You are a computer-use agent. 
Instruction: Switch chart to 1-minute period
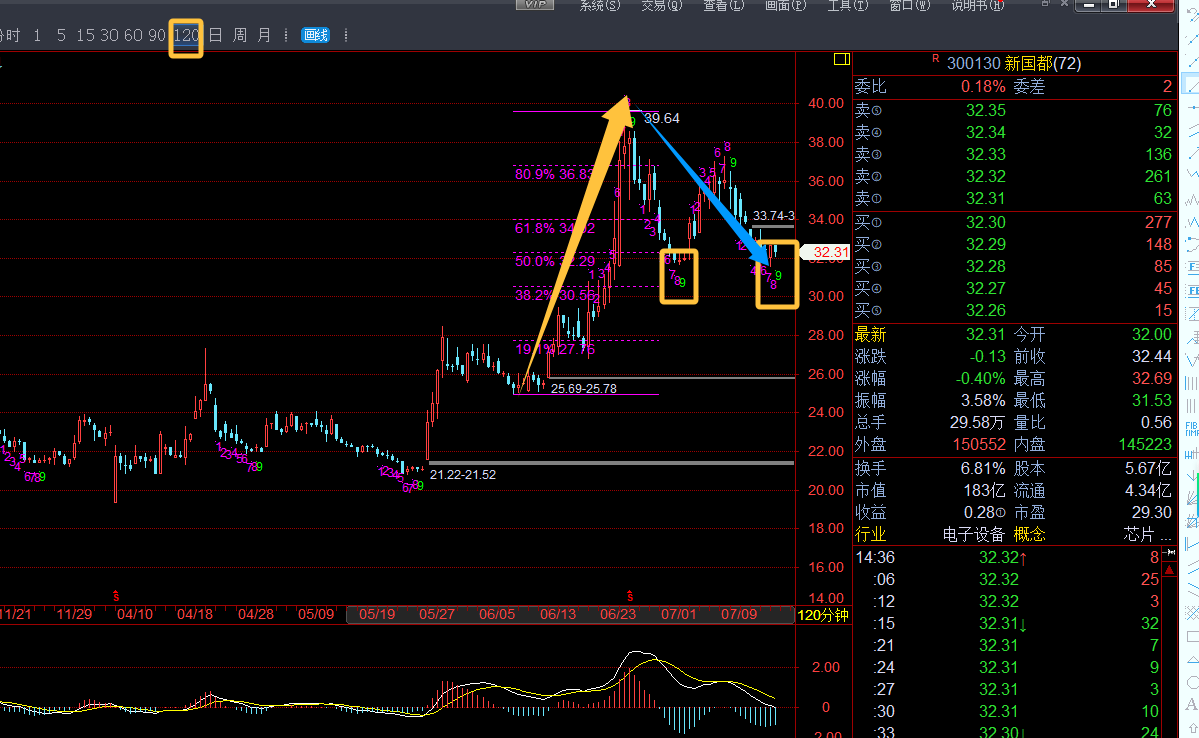[37, 35]
